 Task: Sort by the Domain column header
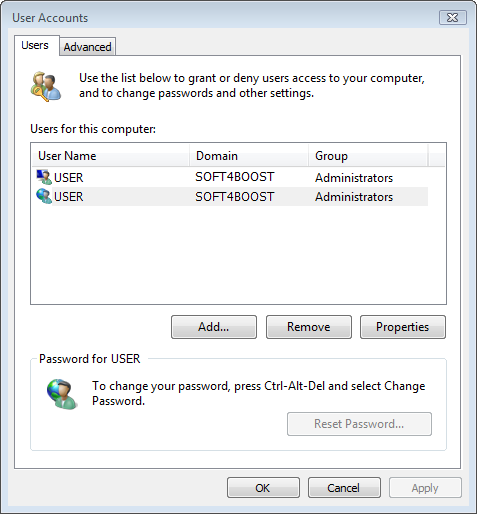coord(249,156)
